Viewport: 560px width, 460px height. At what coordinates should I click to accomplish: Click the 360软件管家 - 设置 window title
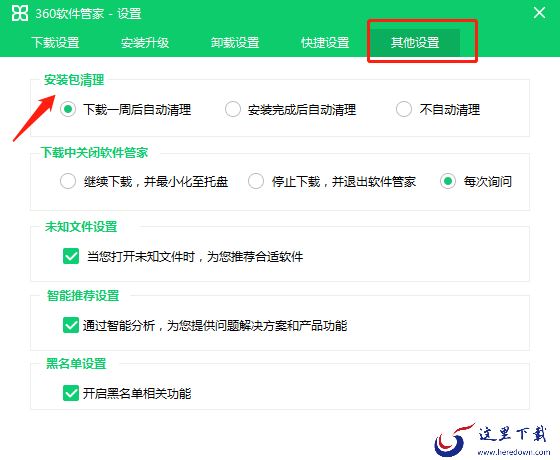[88, 14]
